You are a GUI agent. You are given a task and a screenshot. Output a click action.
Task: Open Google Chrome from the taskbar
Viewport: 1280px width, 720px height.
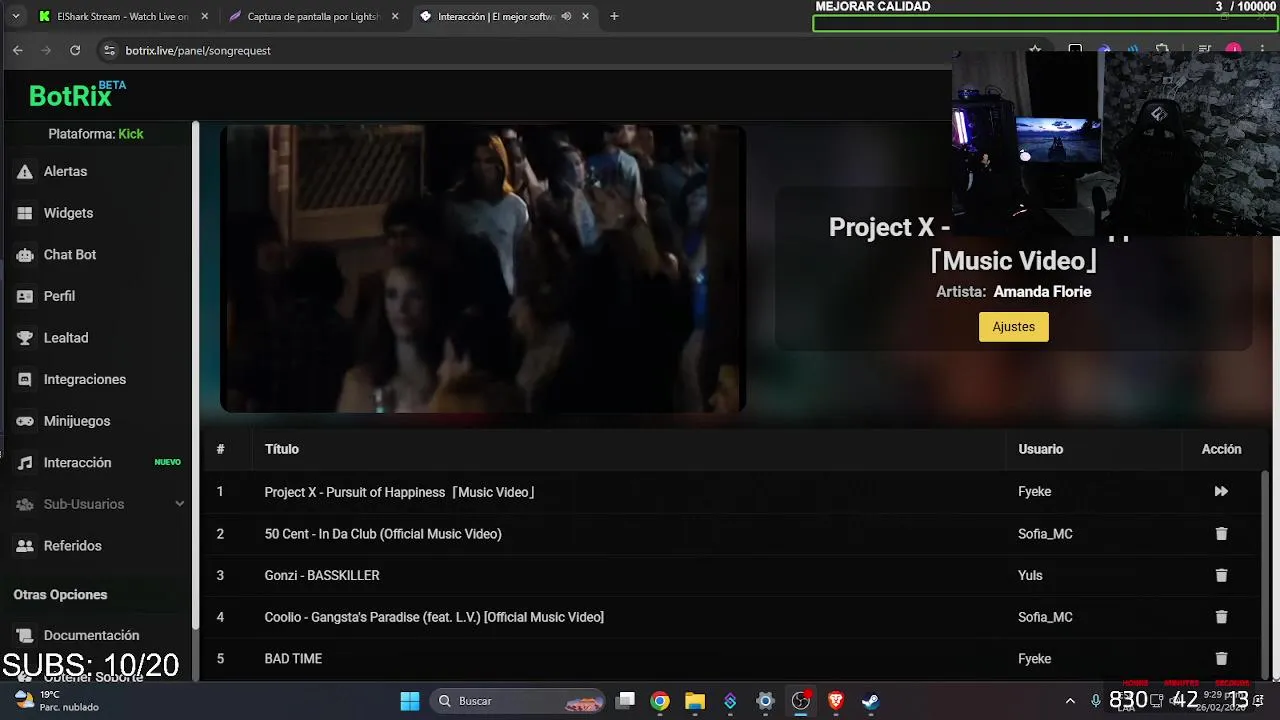pyautogui.click(x=660, y=701)
